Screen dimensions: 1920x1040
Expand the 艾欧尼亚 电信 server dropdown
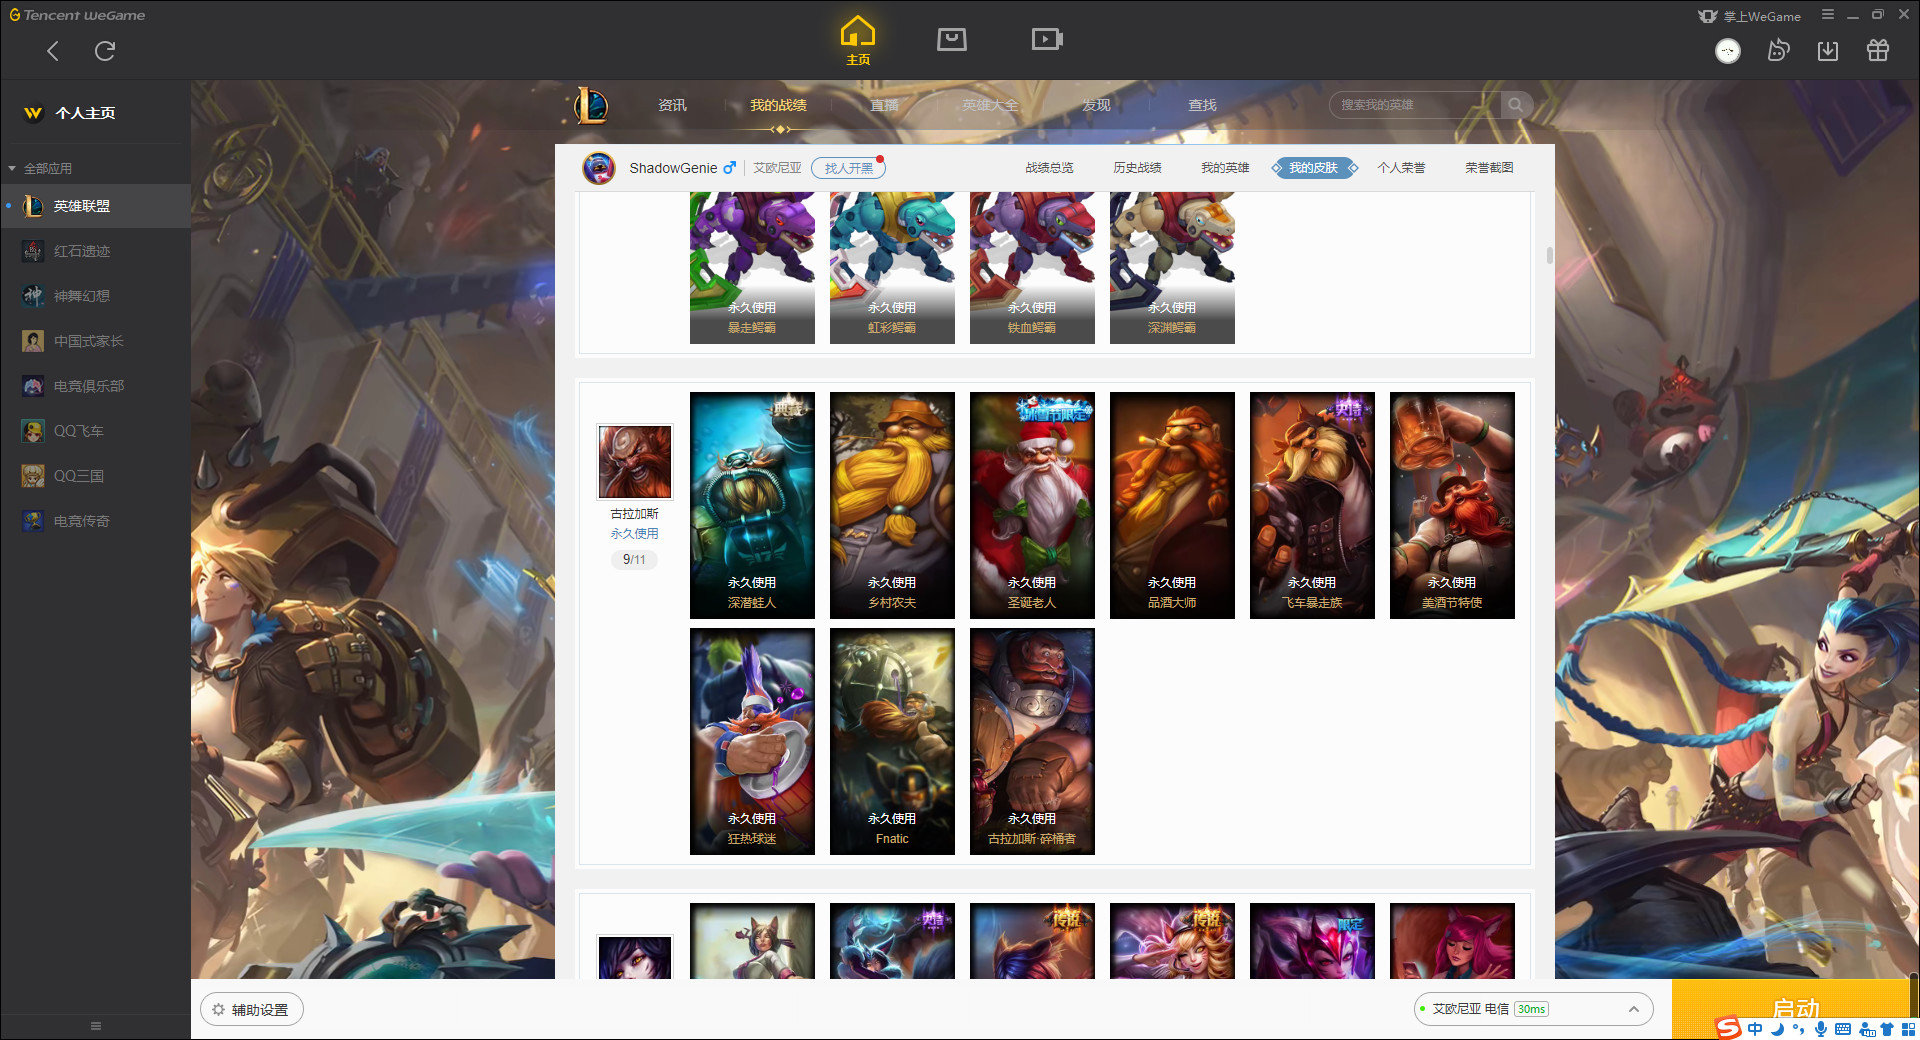click(x=1532, y=1009)
